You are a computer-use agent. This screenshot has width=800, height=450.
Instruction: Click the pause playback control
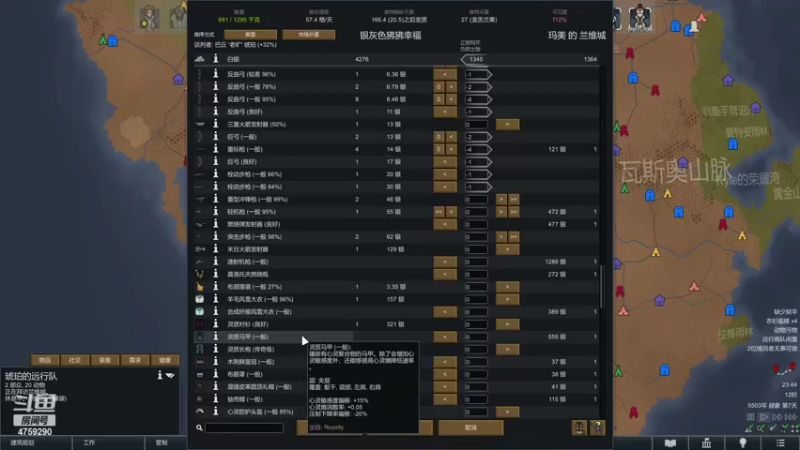(x=751, y=417)
